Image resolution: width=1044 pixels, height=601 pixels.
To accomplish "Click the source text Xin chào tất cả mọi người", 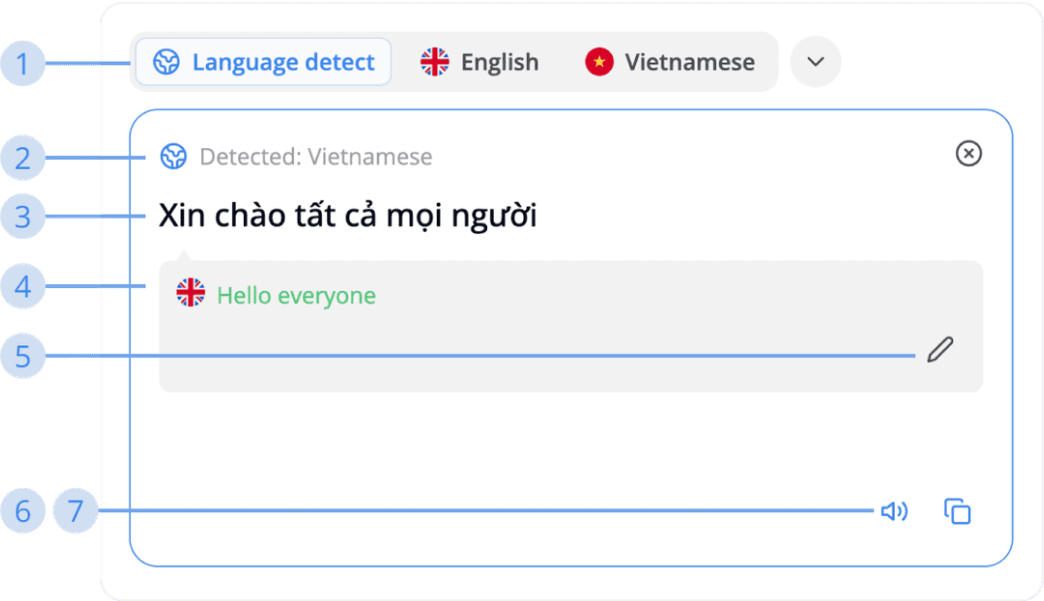I will point(348,216).
